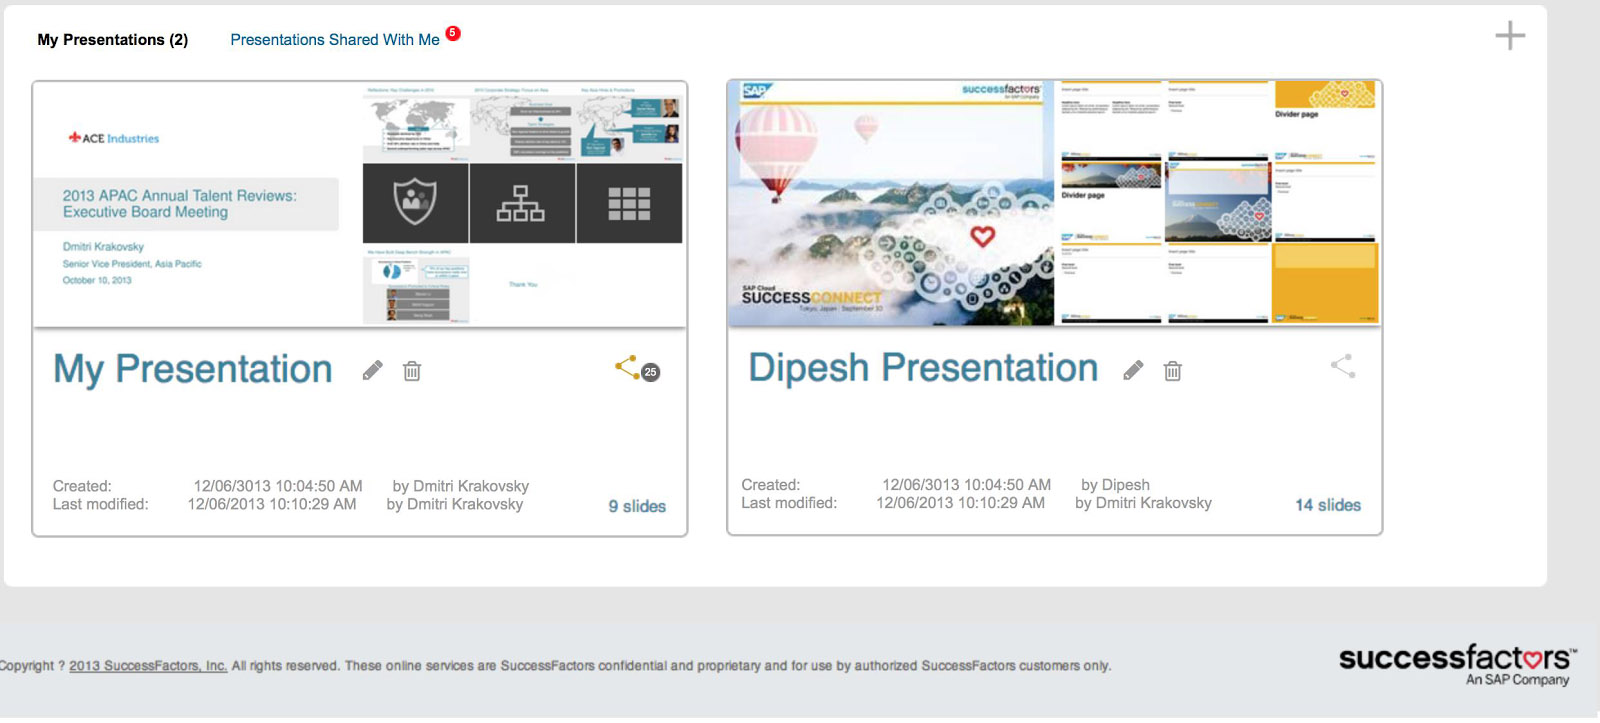Open the Dipesh Presentation title link
The height and width of the screenshot is (723, 1600).
pos(922,368)
